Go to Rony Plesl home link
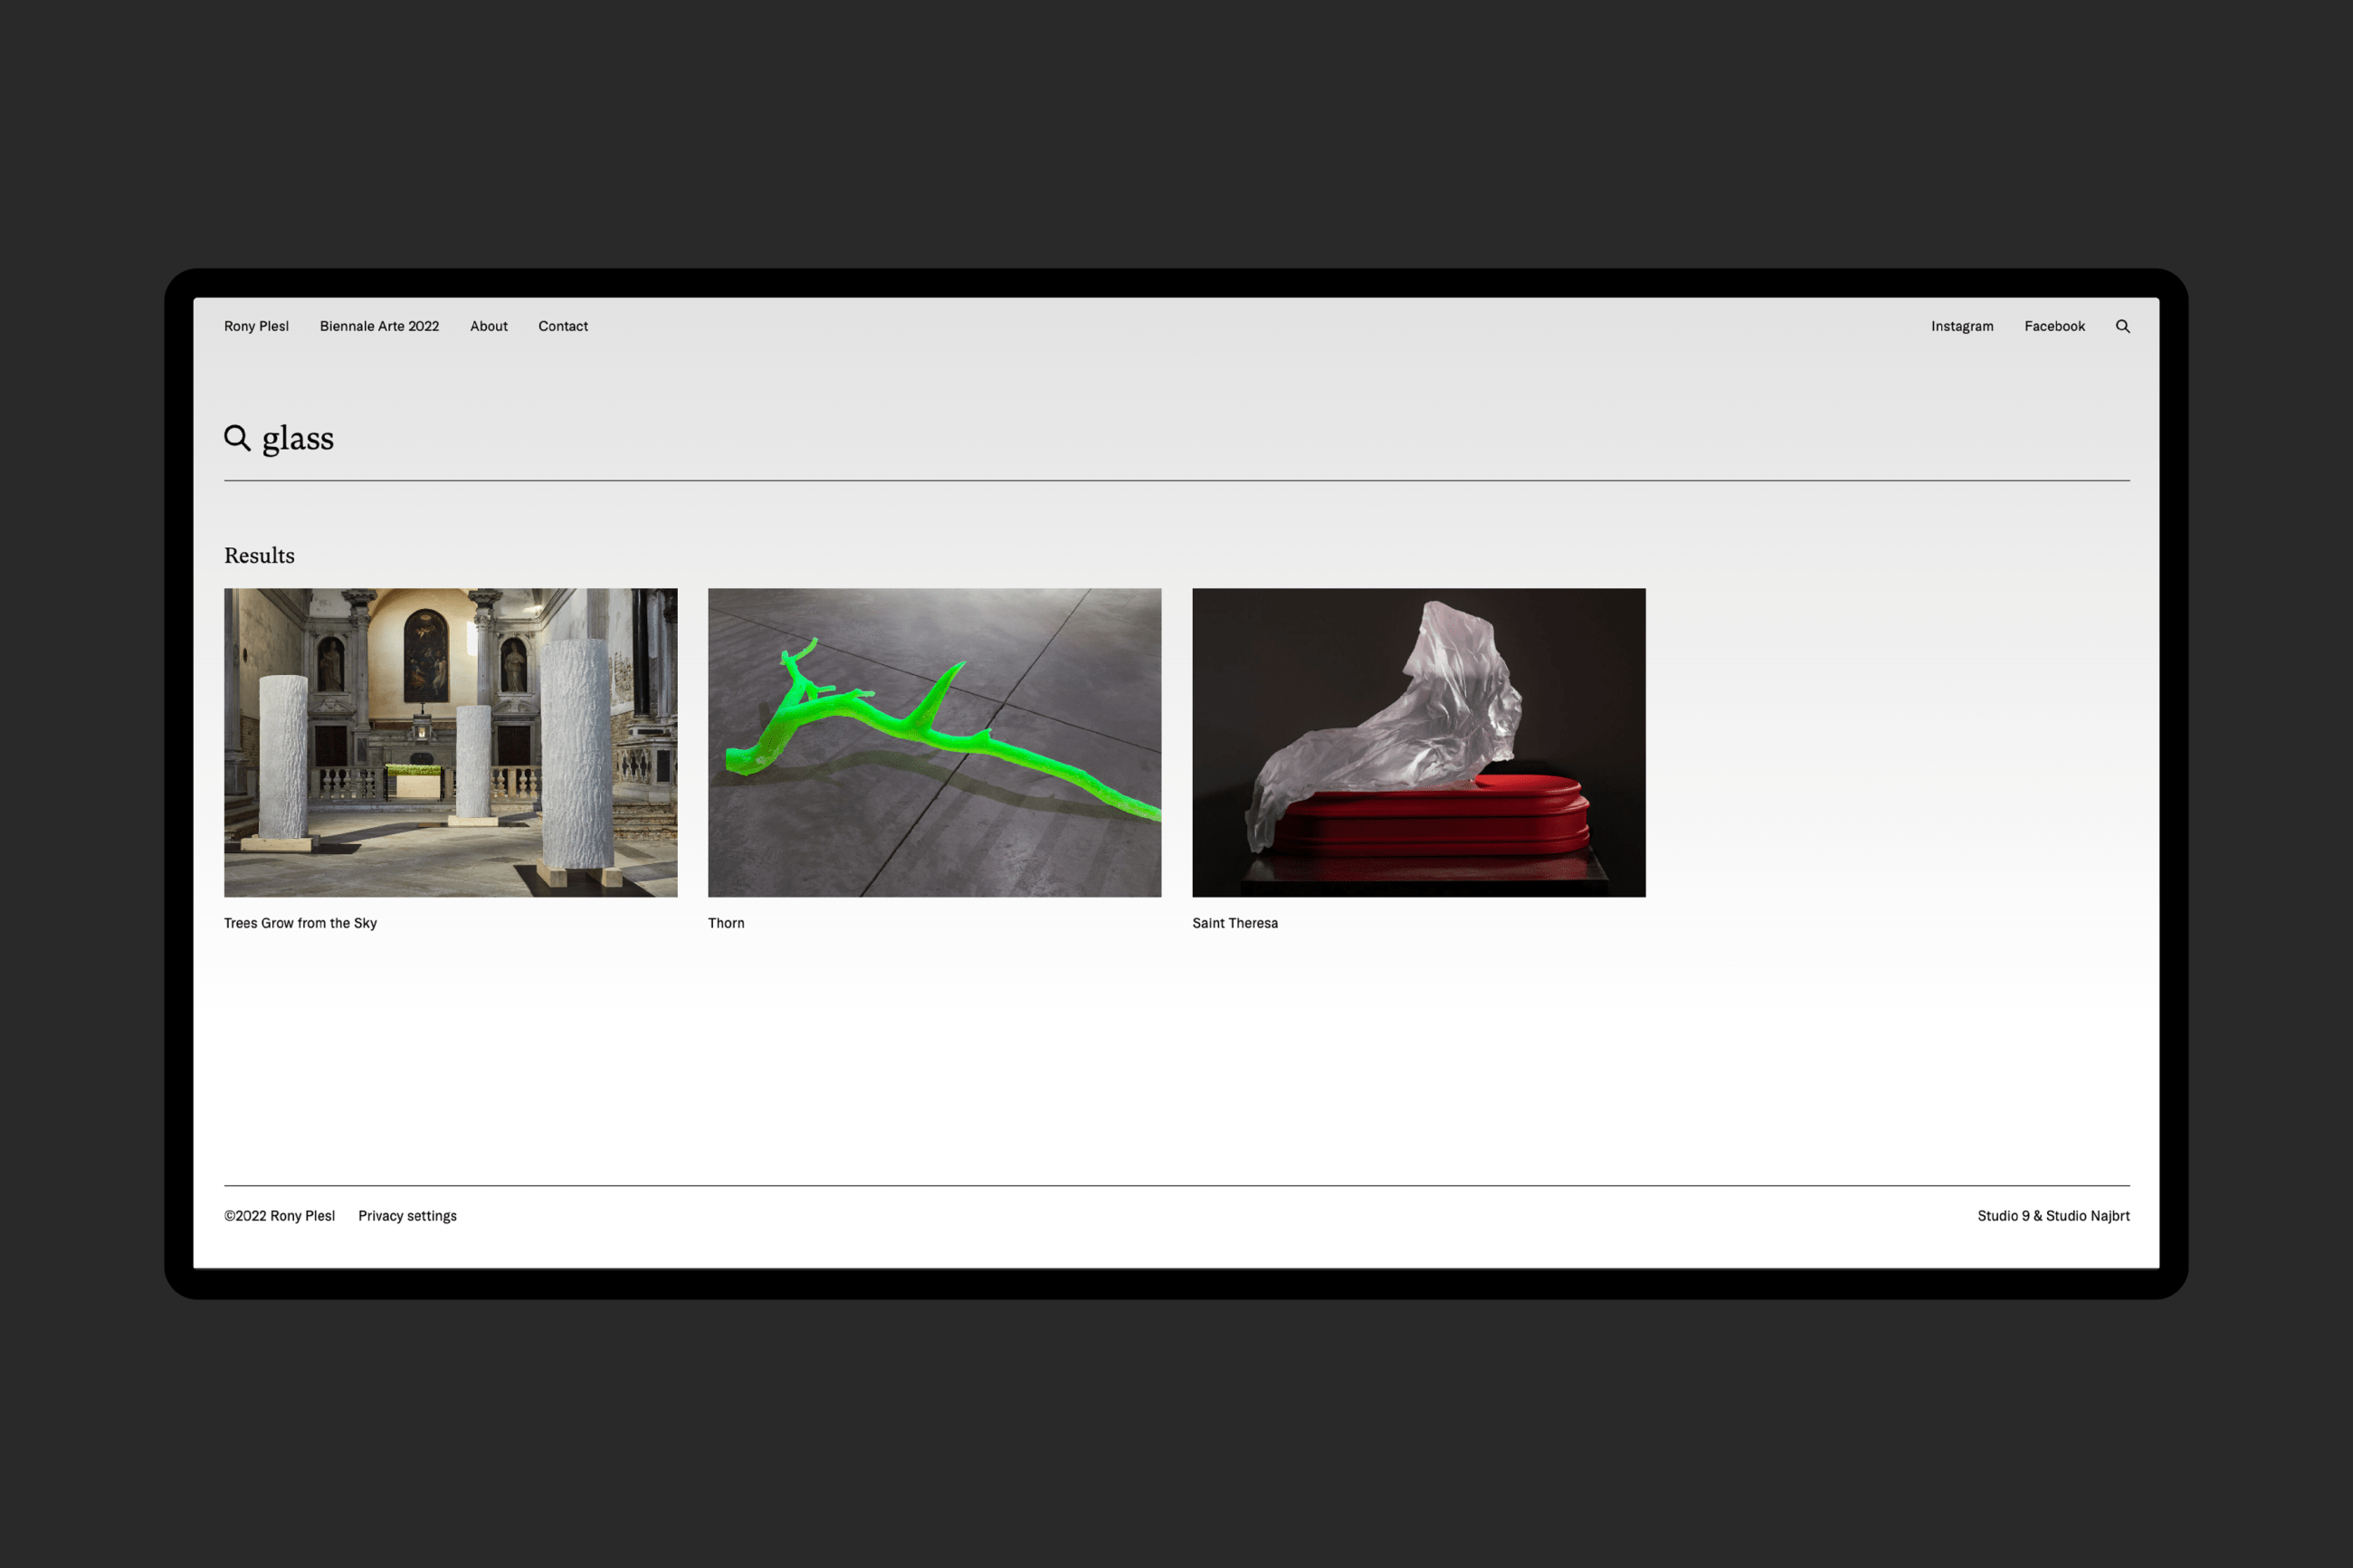Screen dimensions: 2353x1568 256,326
